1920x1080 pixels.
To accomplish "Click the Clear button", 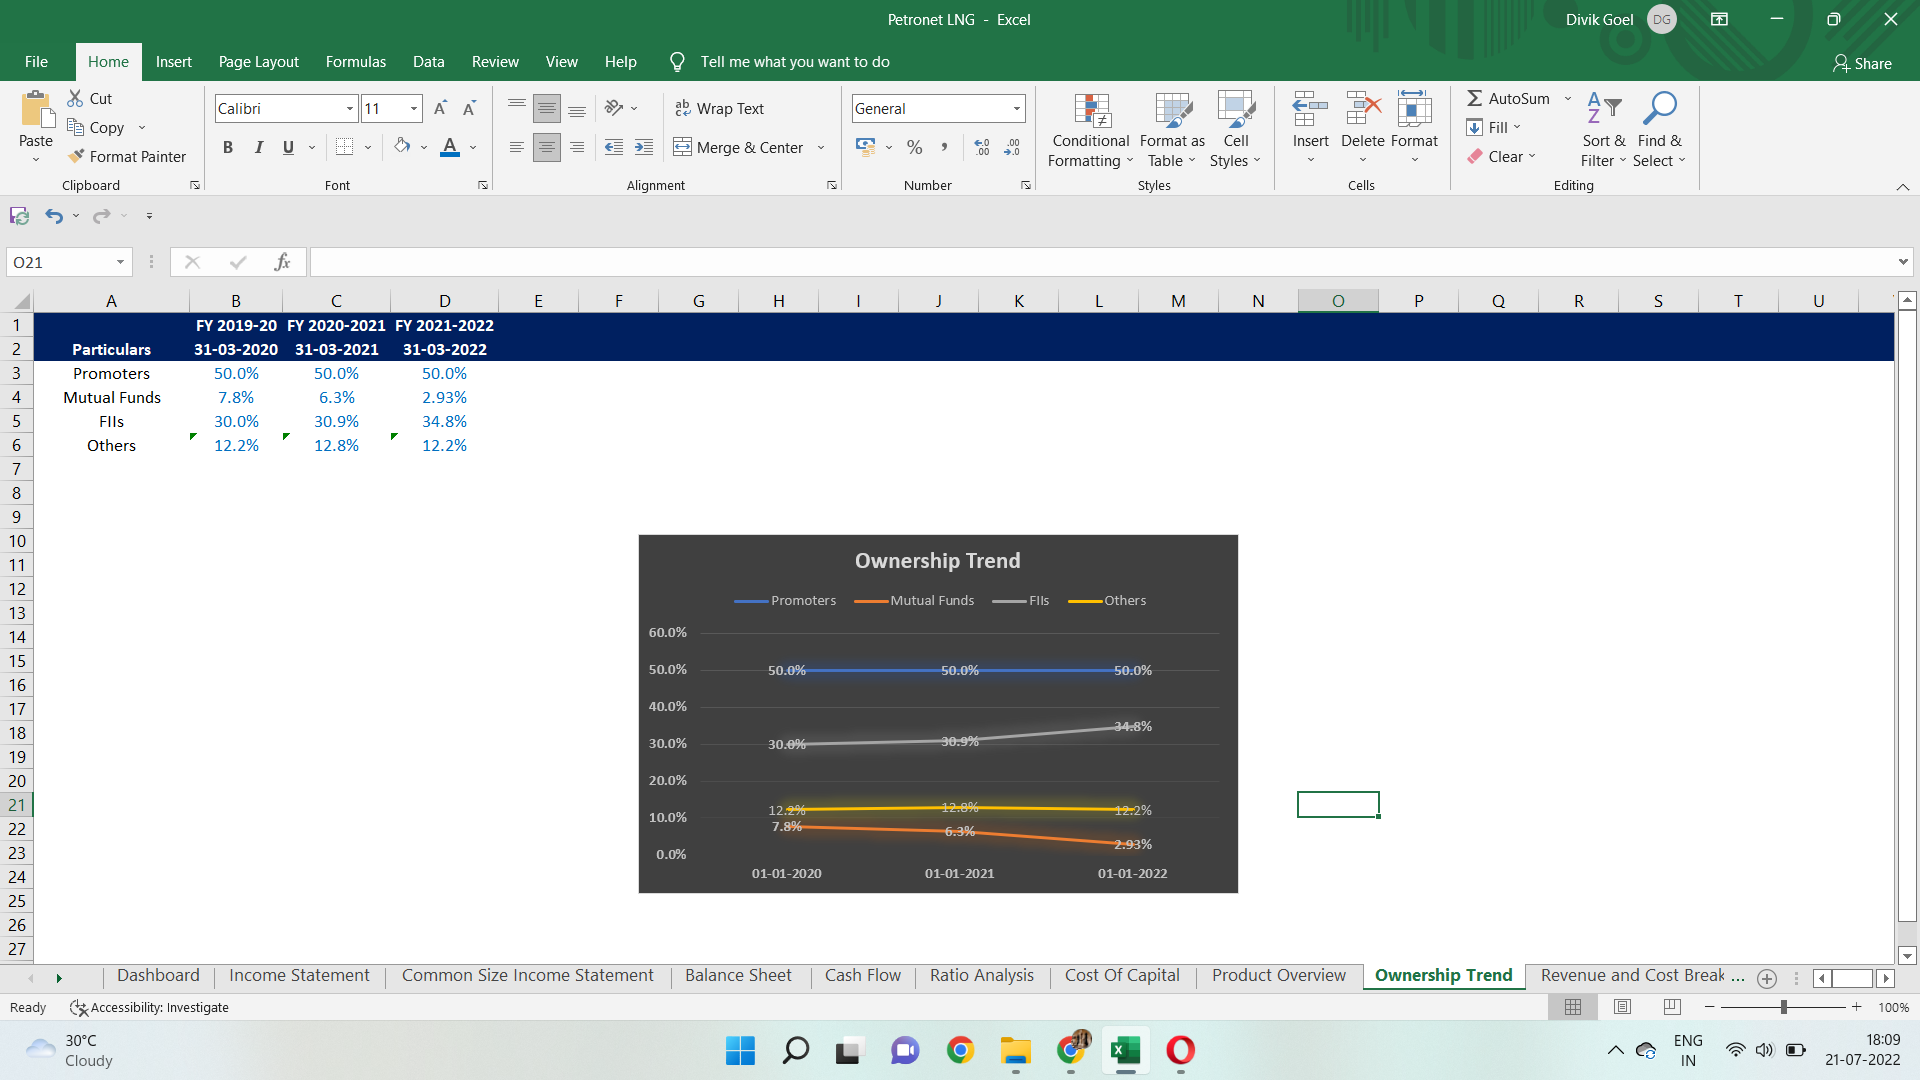I will [x=1495, y=156].
